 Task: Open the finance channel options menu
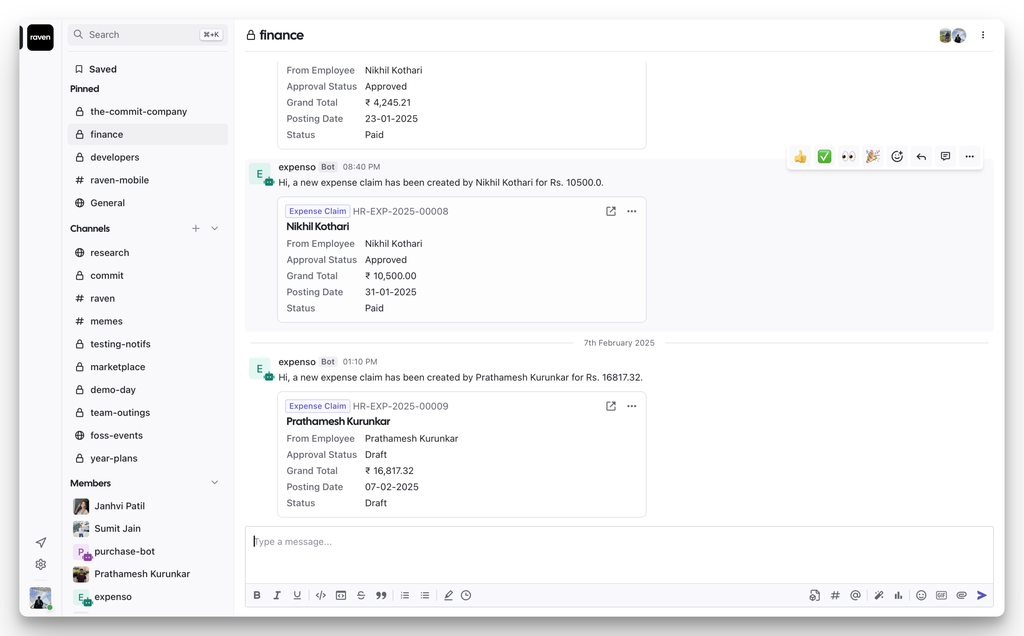coord(983,35)
